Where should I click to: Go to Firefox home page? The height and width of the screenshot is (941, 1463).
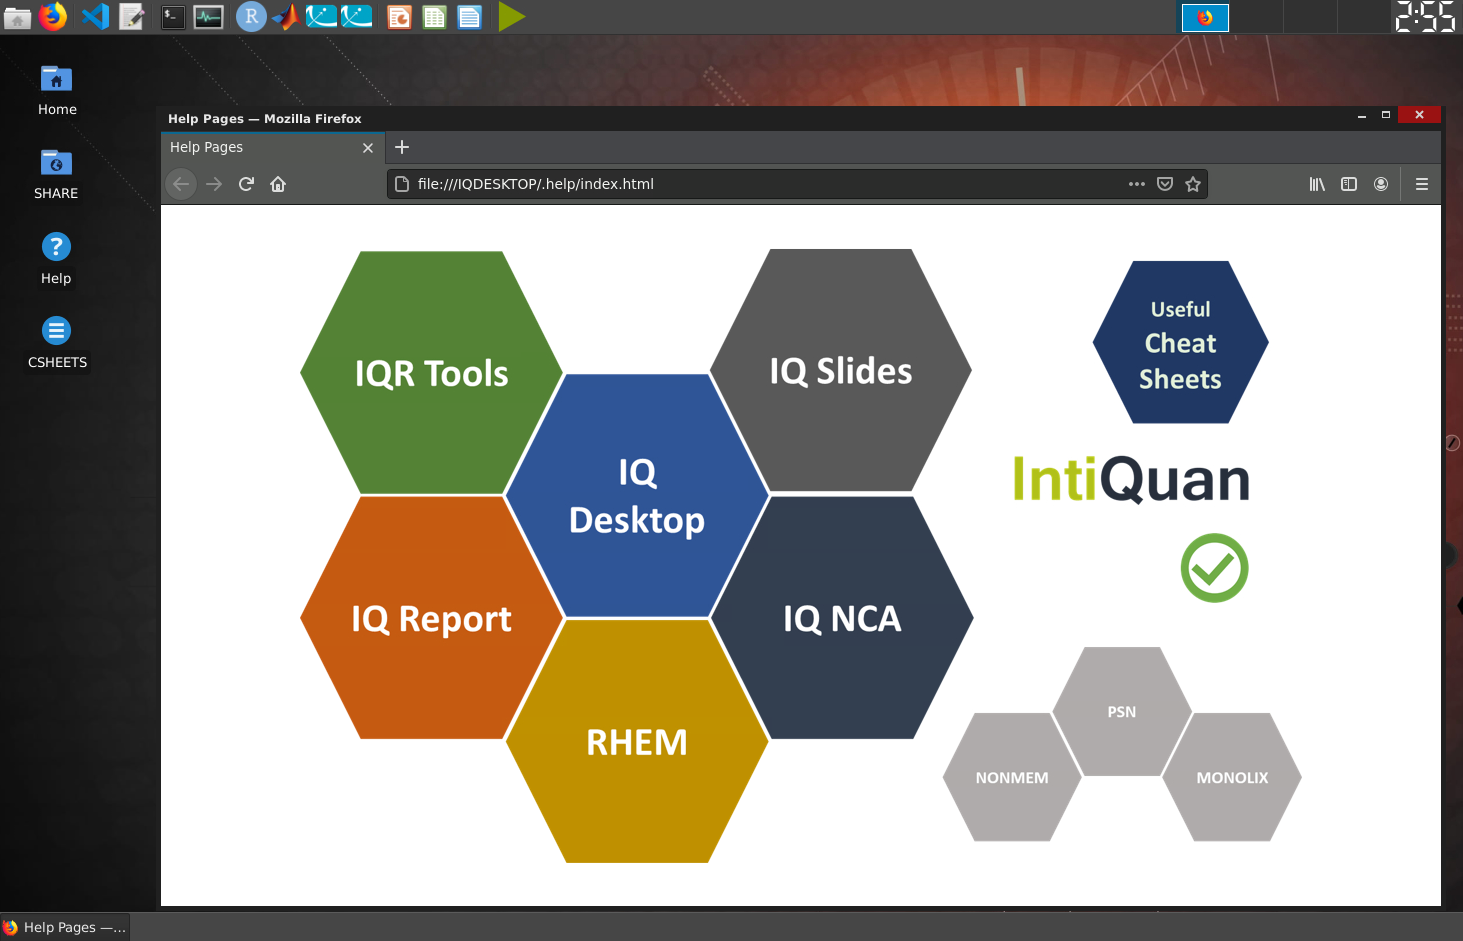(278, 184)
